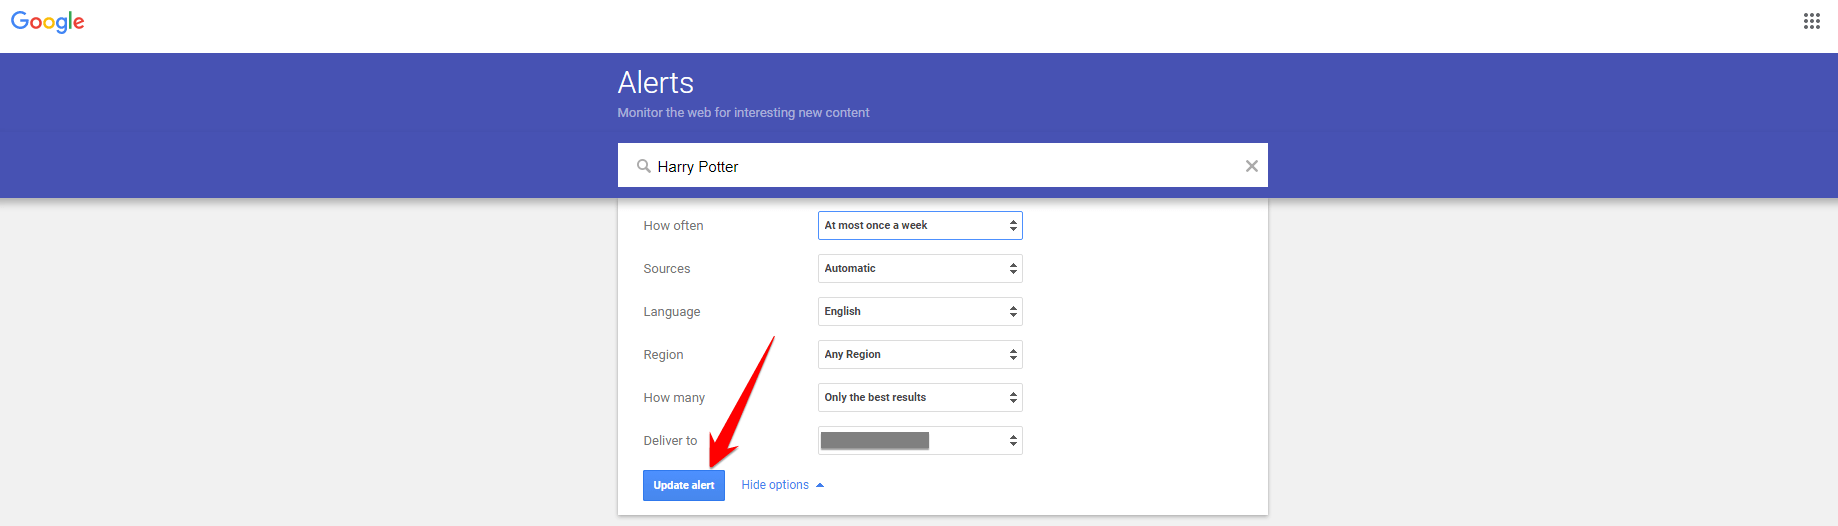Click the 'Language' label
Image resolution: width=1838 pixels, height=526 pixels.
(672, 312)
